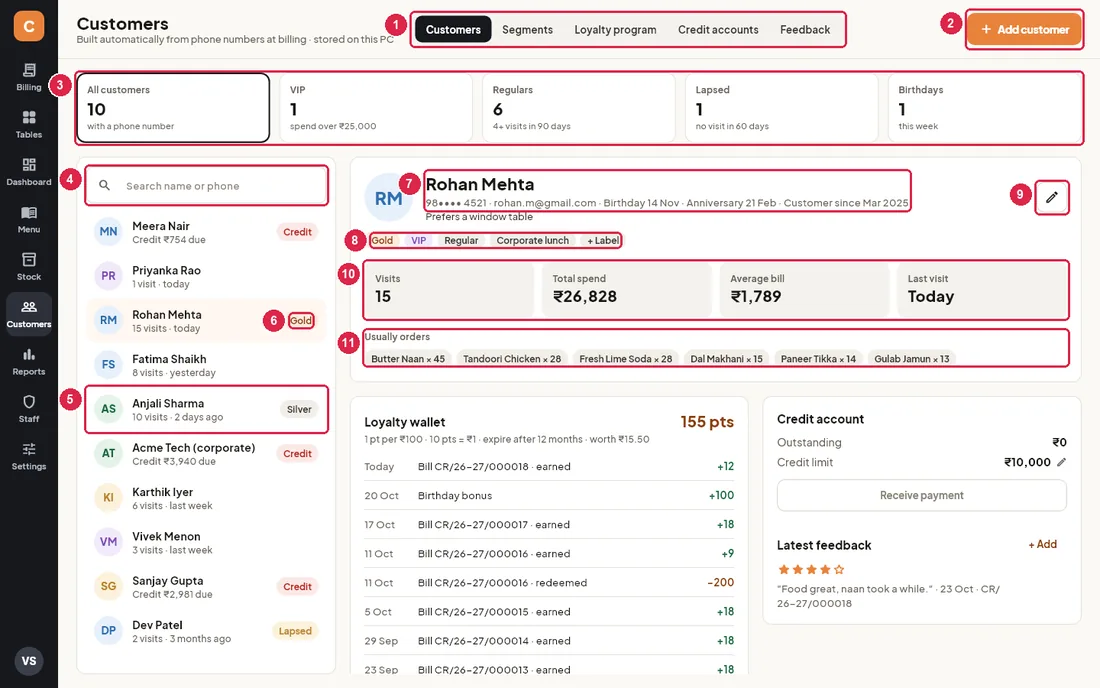Select Meera Nair in customer list

[206, 232]
